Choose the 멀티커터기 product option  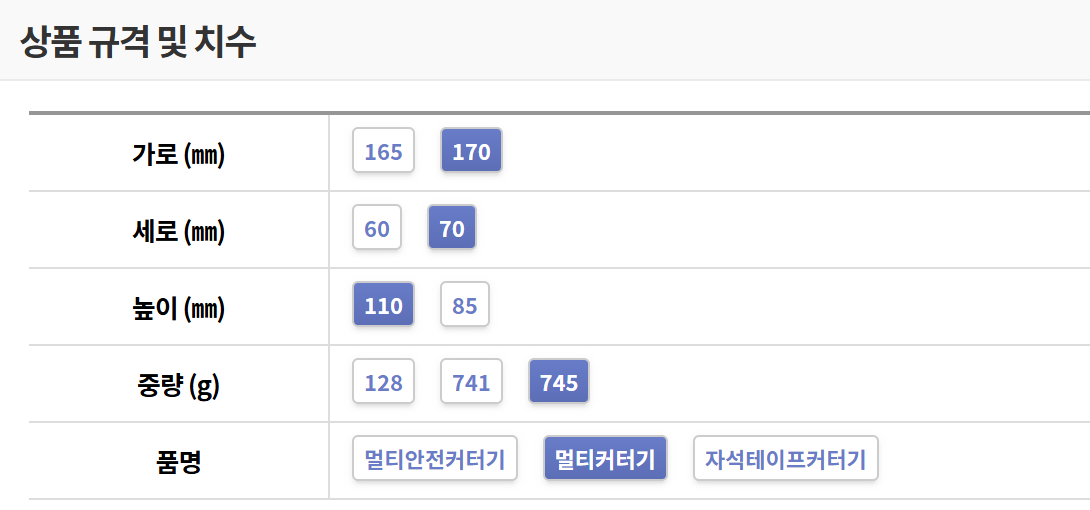pos(605,460)
